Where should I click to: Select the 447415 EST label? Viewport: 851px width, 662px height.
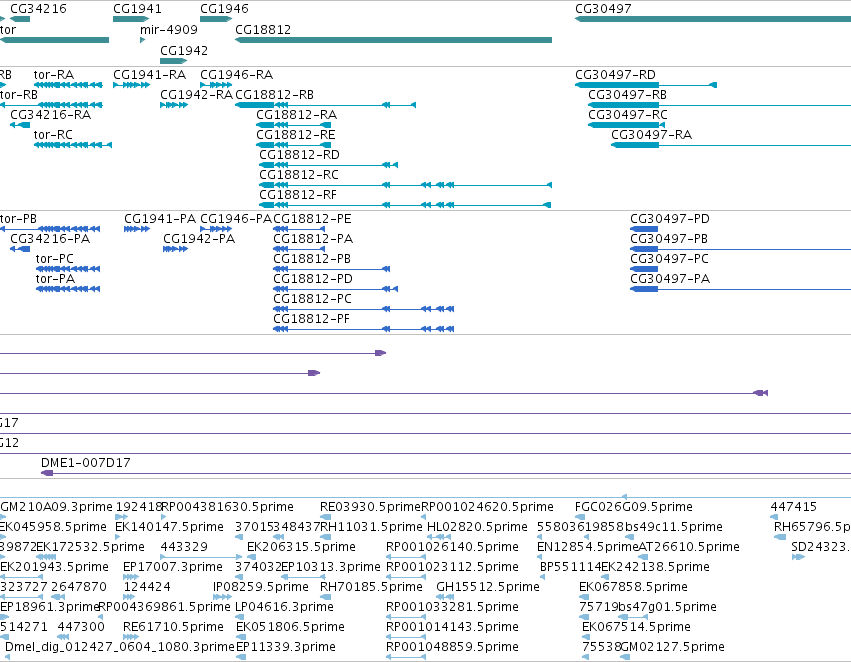793,507
